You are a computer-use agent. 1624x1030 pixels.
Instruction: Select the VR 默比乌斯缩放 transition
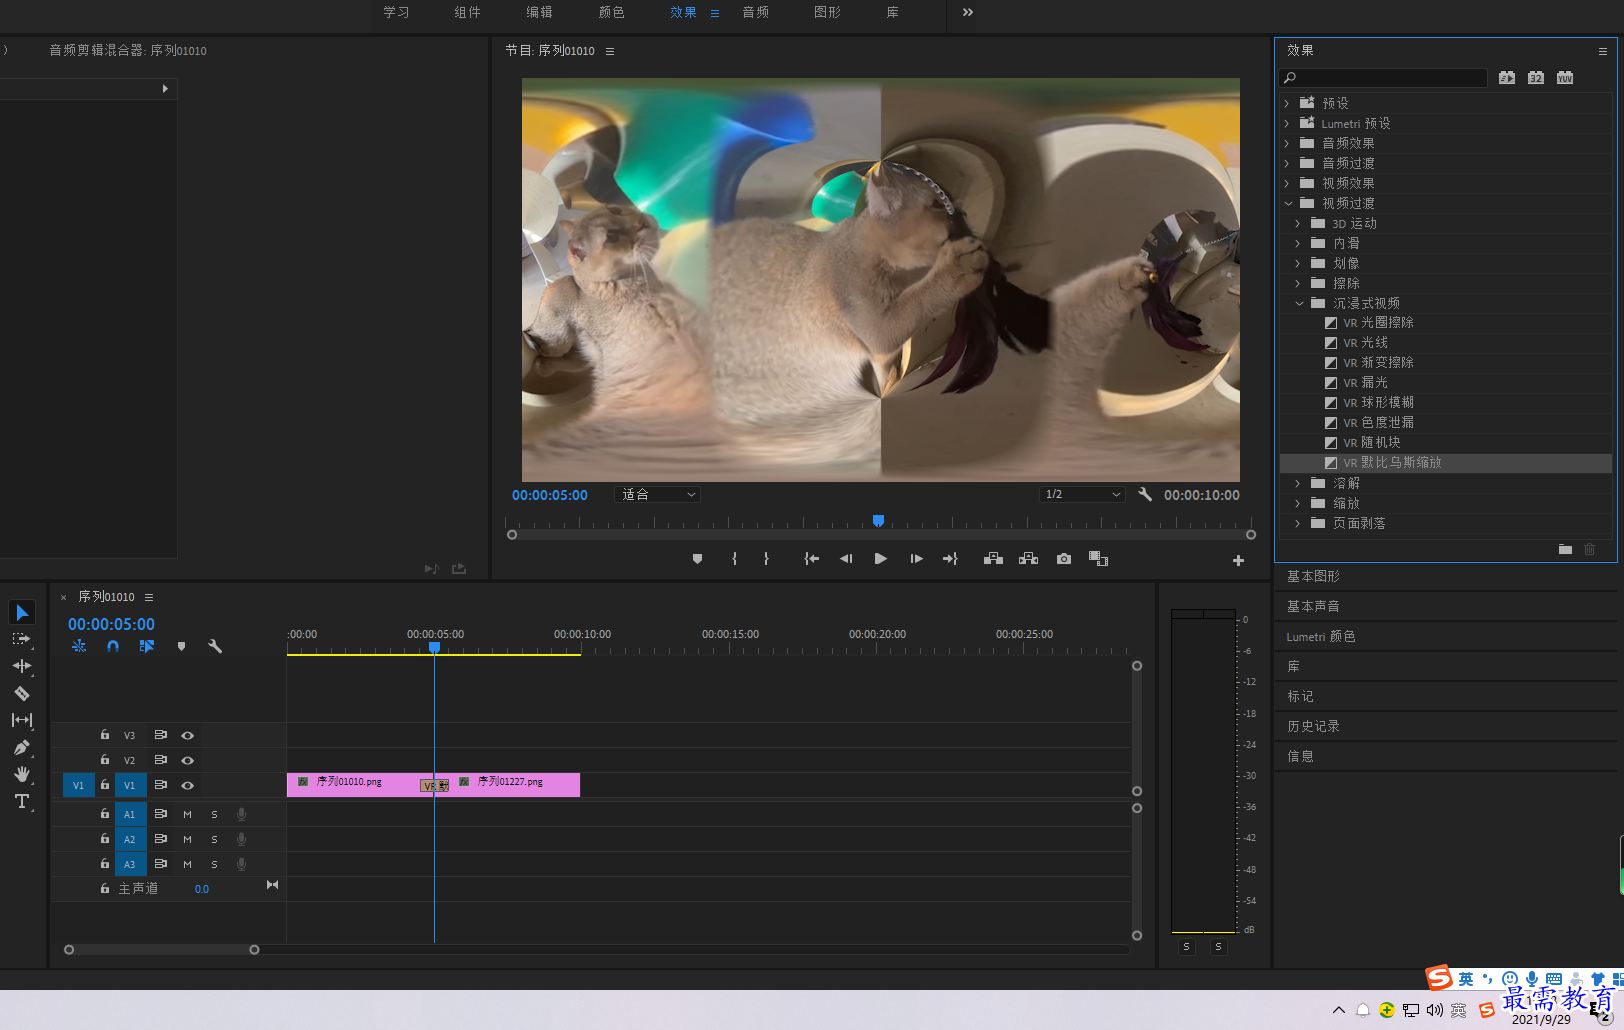coord(1446,463)
